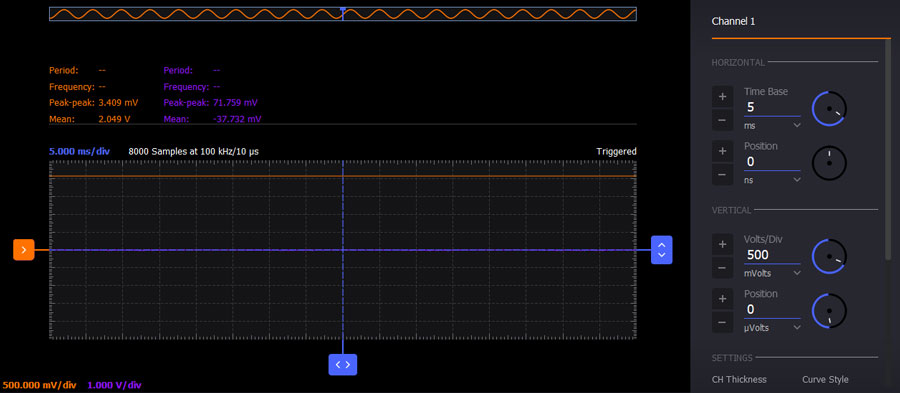Decrease horizontal Position with minus button
Image resolution: width=900 pixels, height=393 pixels.
pos(722,174)
